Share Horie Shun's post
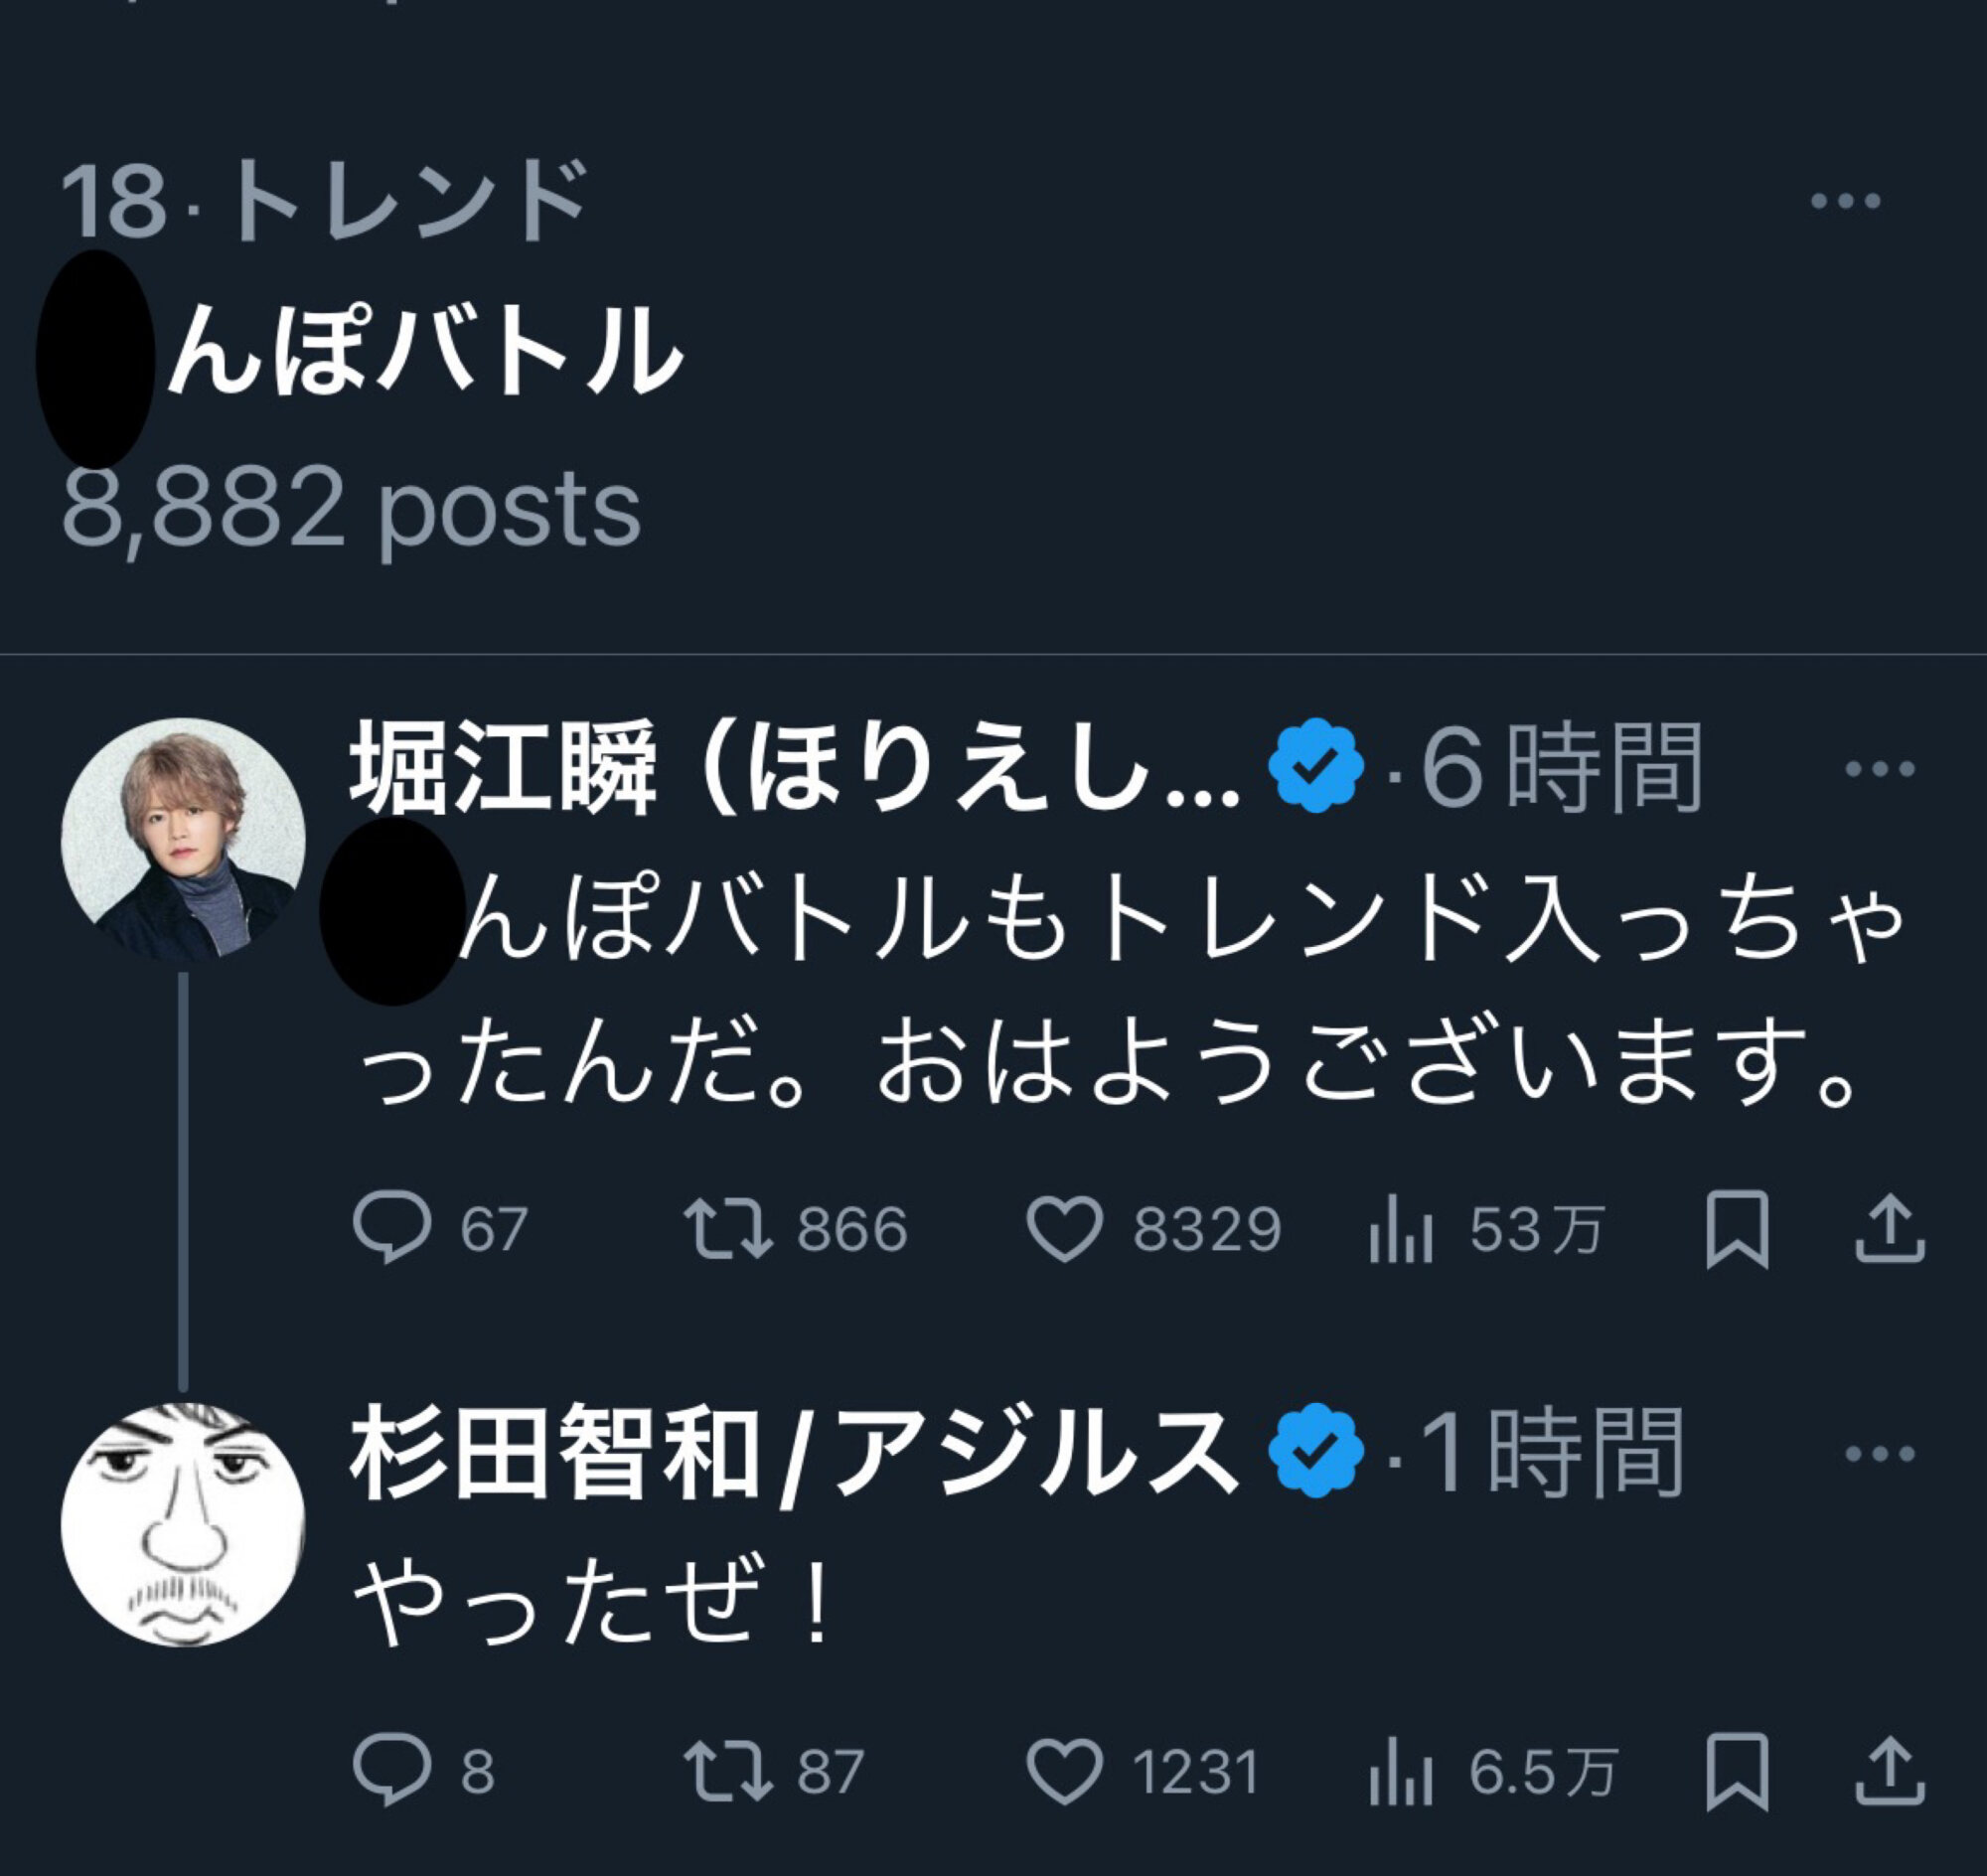 (1889, 1229)
